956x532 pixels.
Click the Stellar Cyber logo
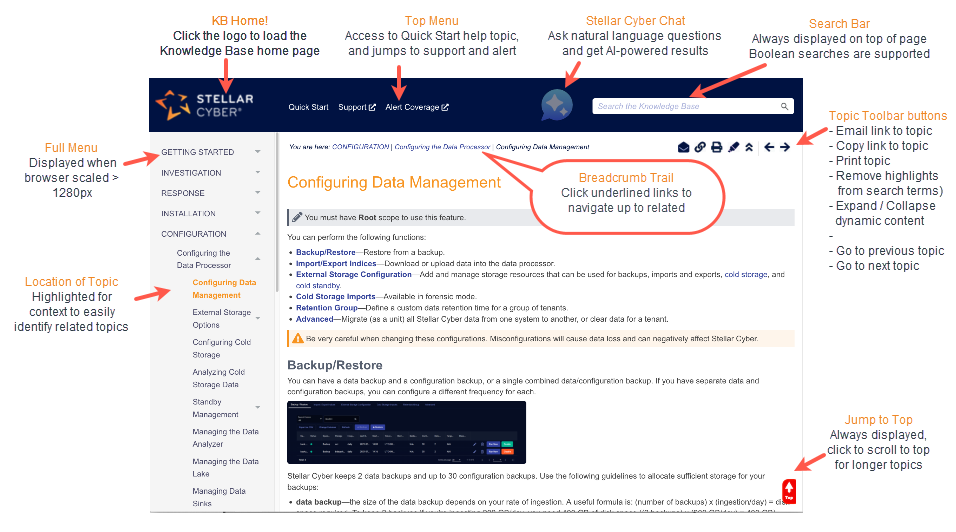point(205,105)
